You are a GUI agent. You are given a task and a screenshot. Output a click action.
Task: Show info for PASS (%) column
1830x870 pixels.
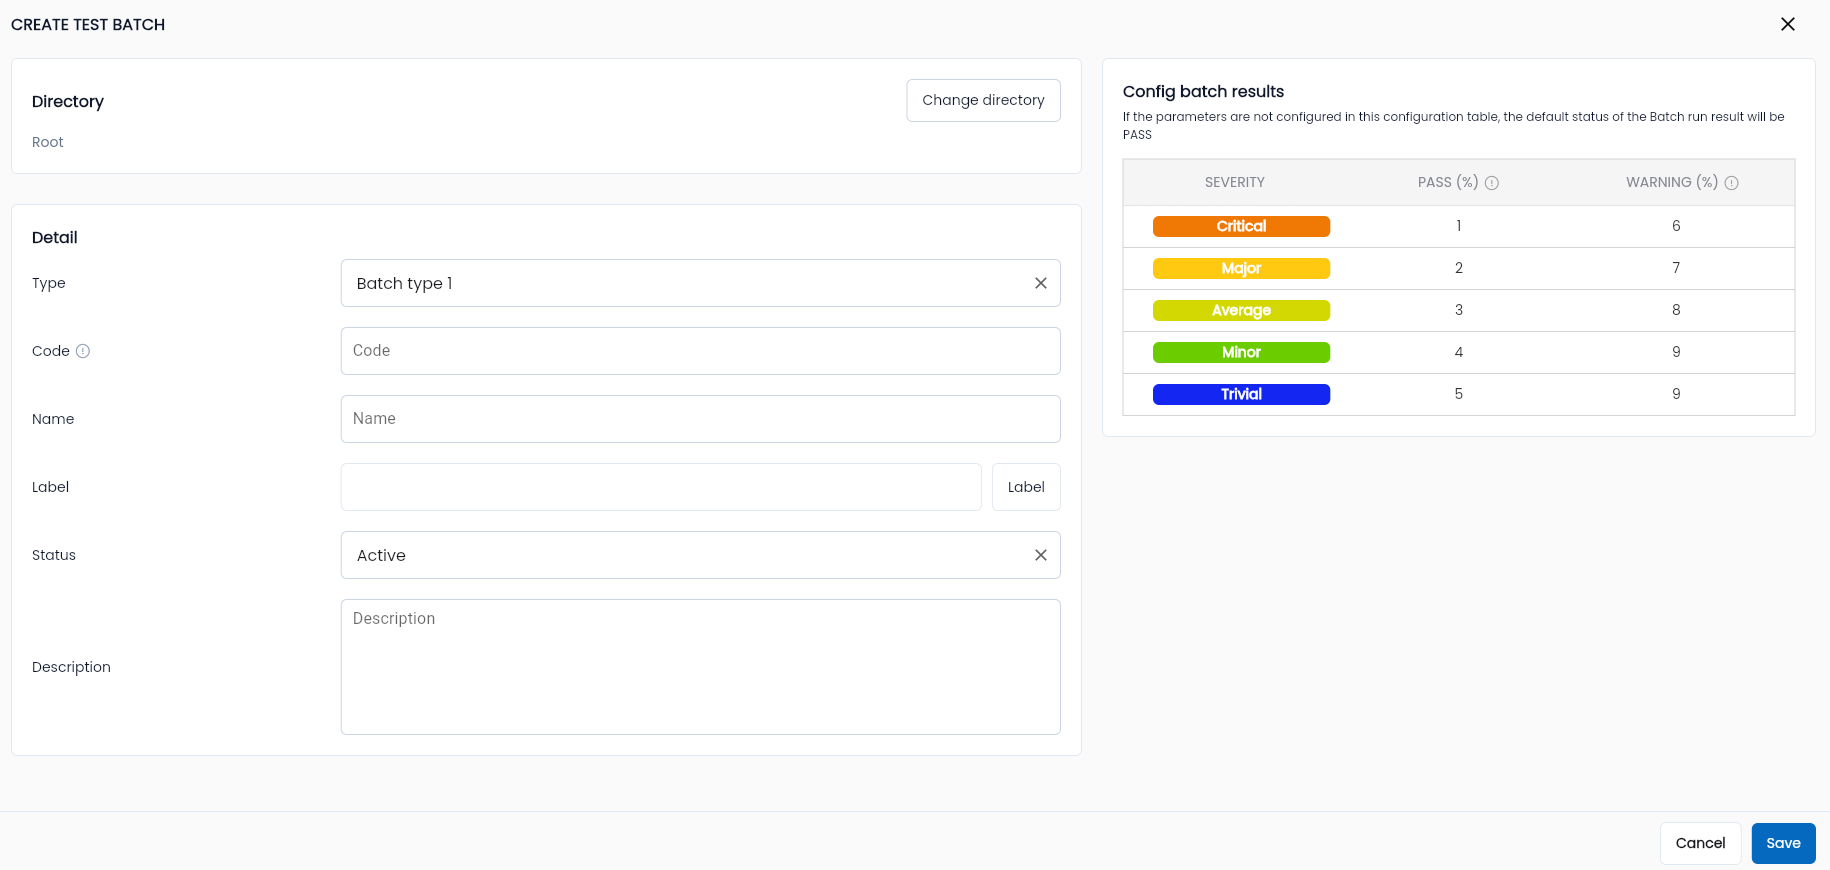[1492, 183]
